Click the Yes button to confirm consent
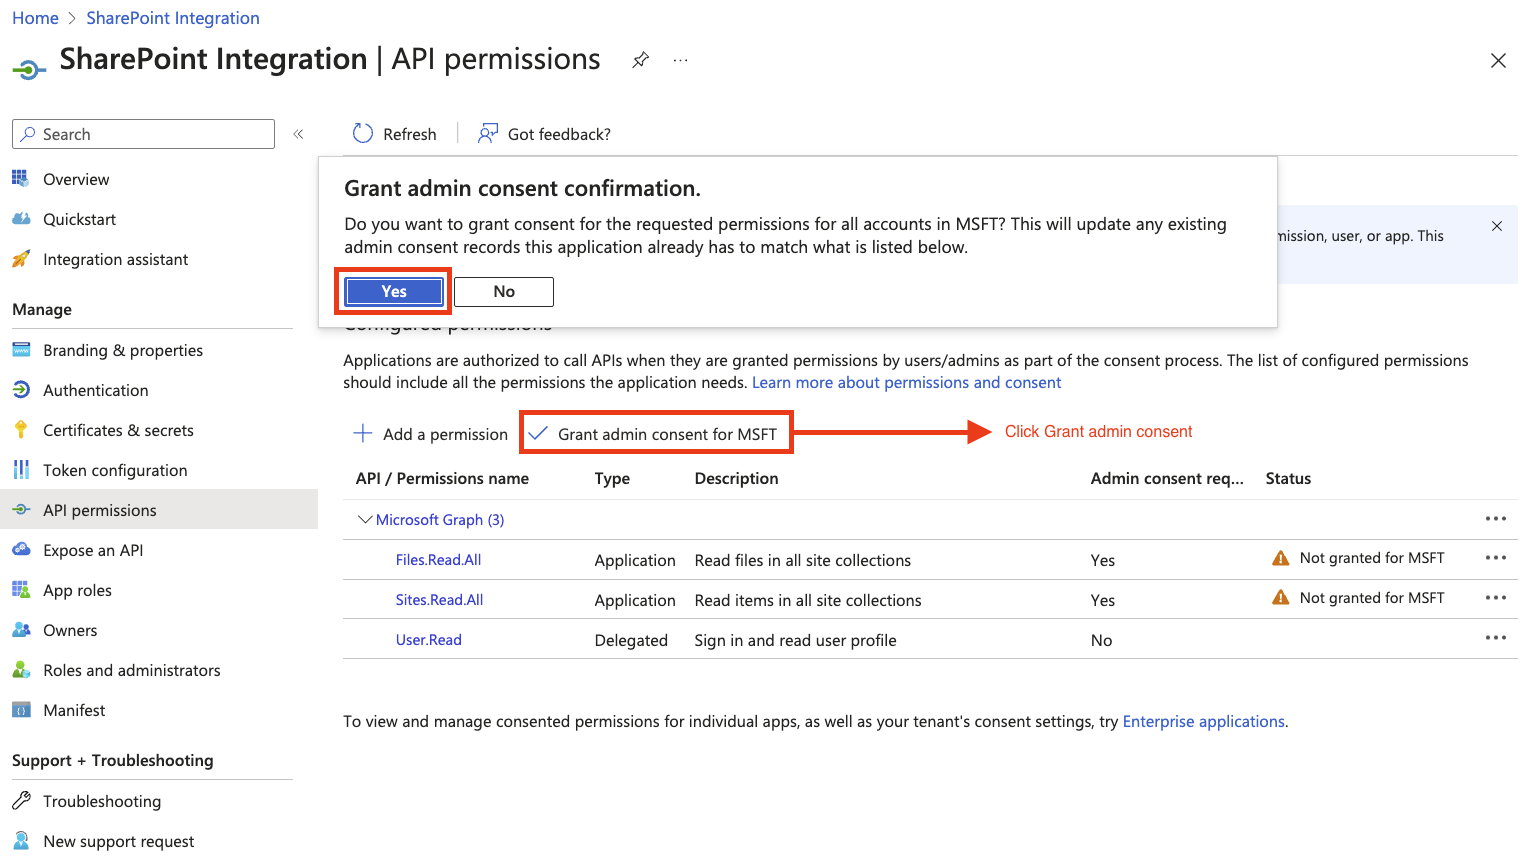Screen dimensions: 1537x864 394,291
